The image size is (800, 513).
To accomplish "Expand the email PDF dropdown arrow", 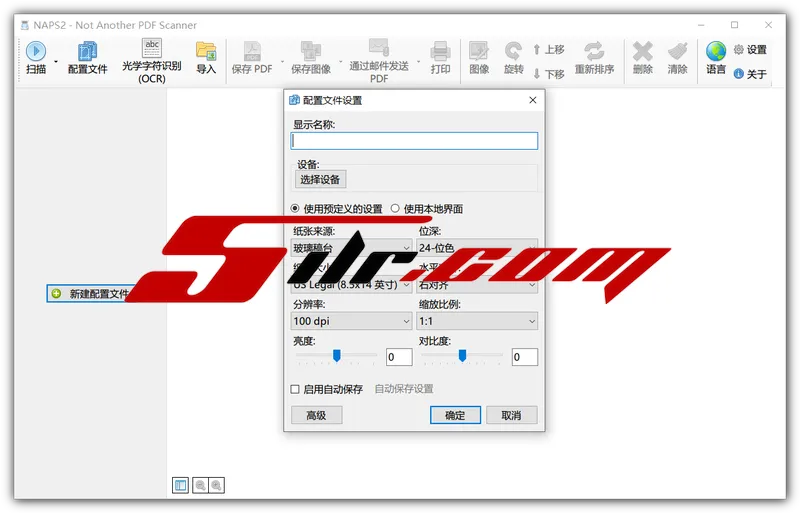I will tap(418, 61).
